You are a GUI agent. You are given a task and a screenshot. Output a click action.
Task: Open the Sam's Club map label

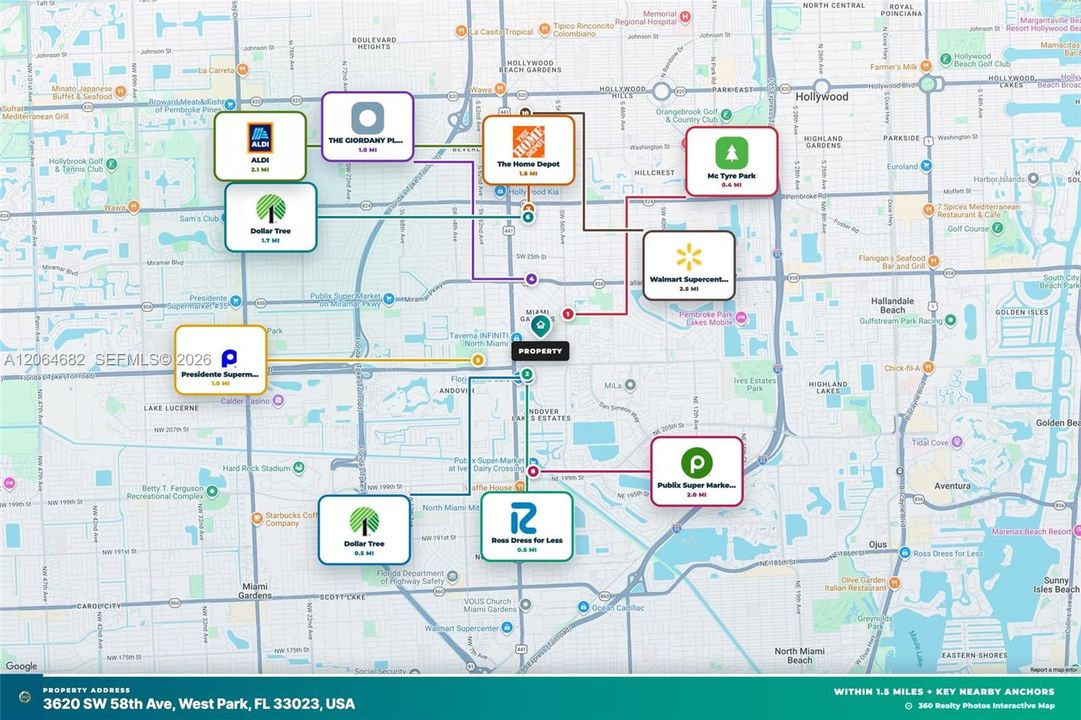(199, 219)
